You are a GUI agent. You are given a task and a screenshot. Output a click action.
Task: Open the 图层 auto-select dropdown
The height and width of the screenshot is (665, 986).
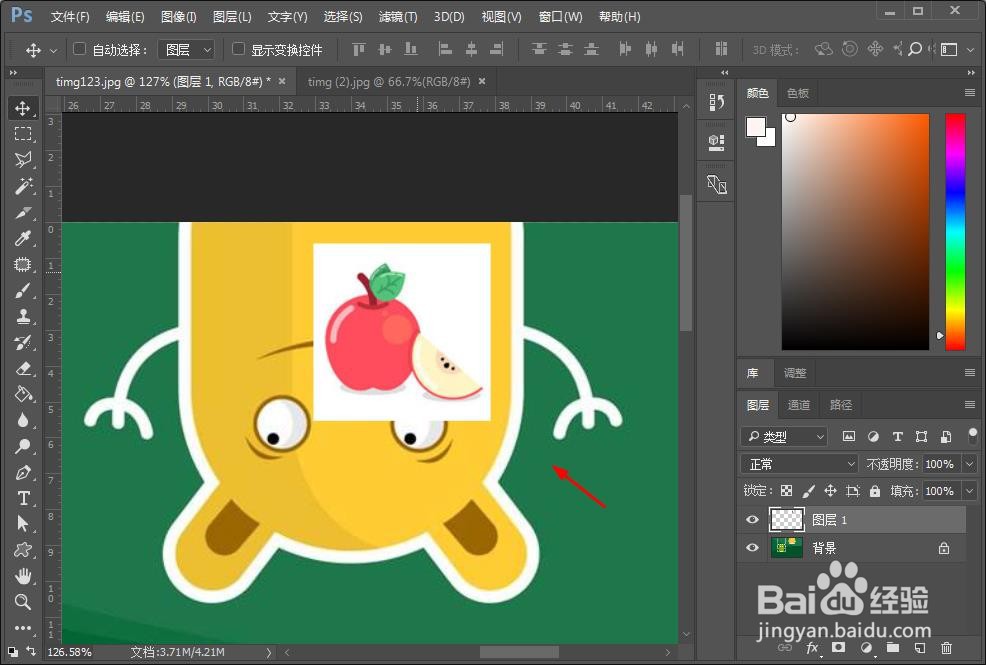[186, 50]
